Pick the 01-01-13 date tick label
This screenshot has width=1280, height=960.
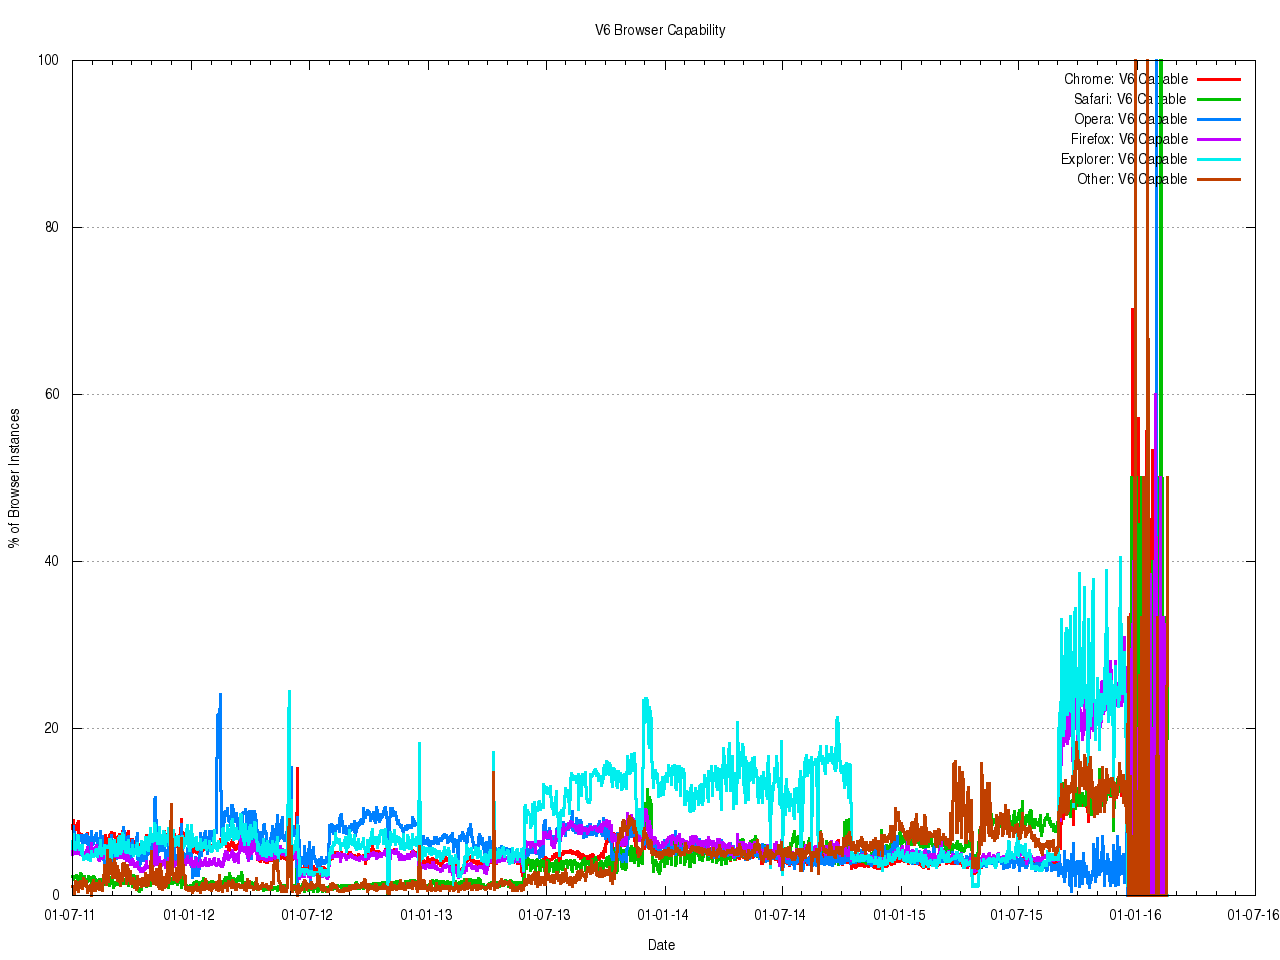pyautogui.click(x=426, y=914)
